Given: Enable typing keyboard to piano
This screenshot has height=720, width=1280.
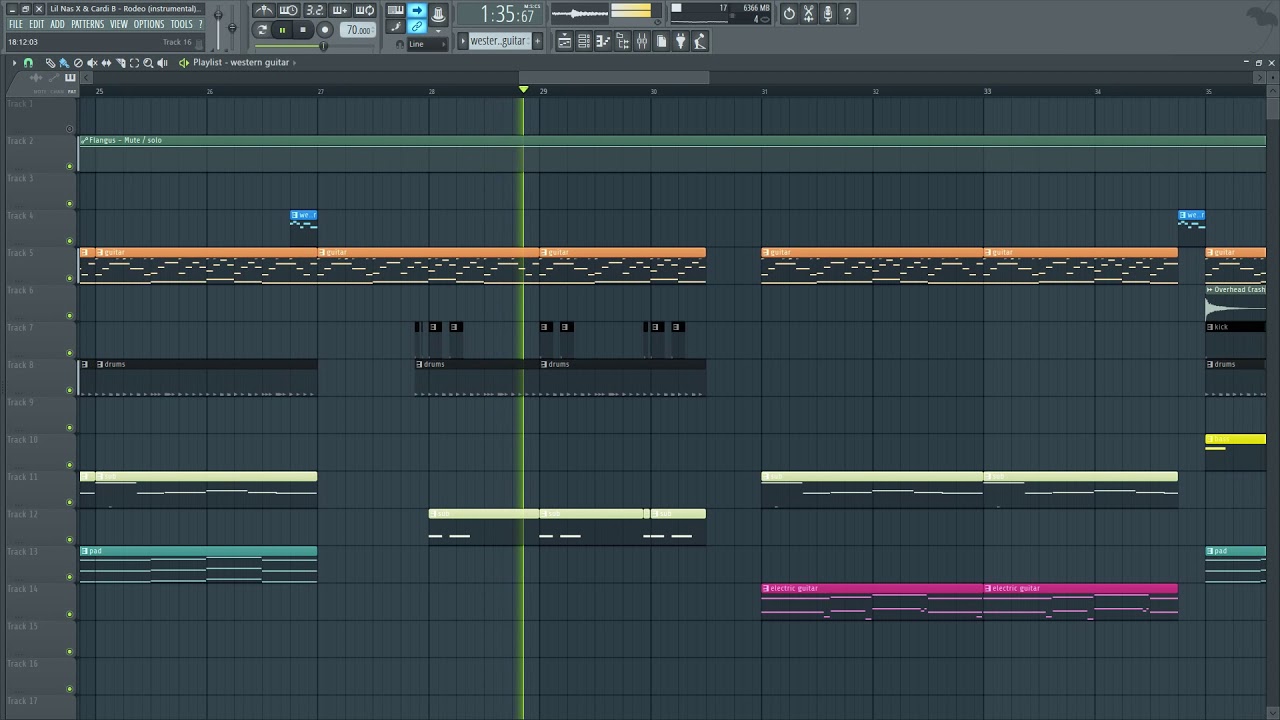Looking at the screenshot, I should pyautogui.click(x=396, y=10).
